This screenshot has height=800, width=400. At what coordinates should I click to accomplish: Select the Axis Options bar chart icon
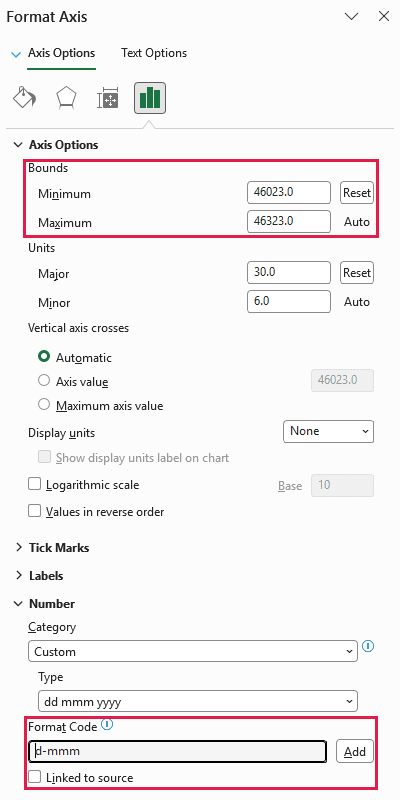150,97
